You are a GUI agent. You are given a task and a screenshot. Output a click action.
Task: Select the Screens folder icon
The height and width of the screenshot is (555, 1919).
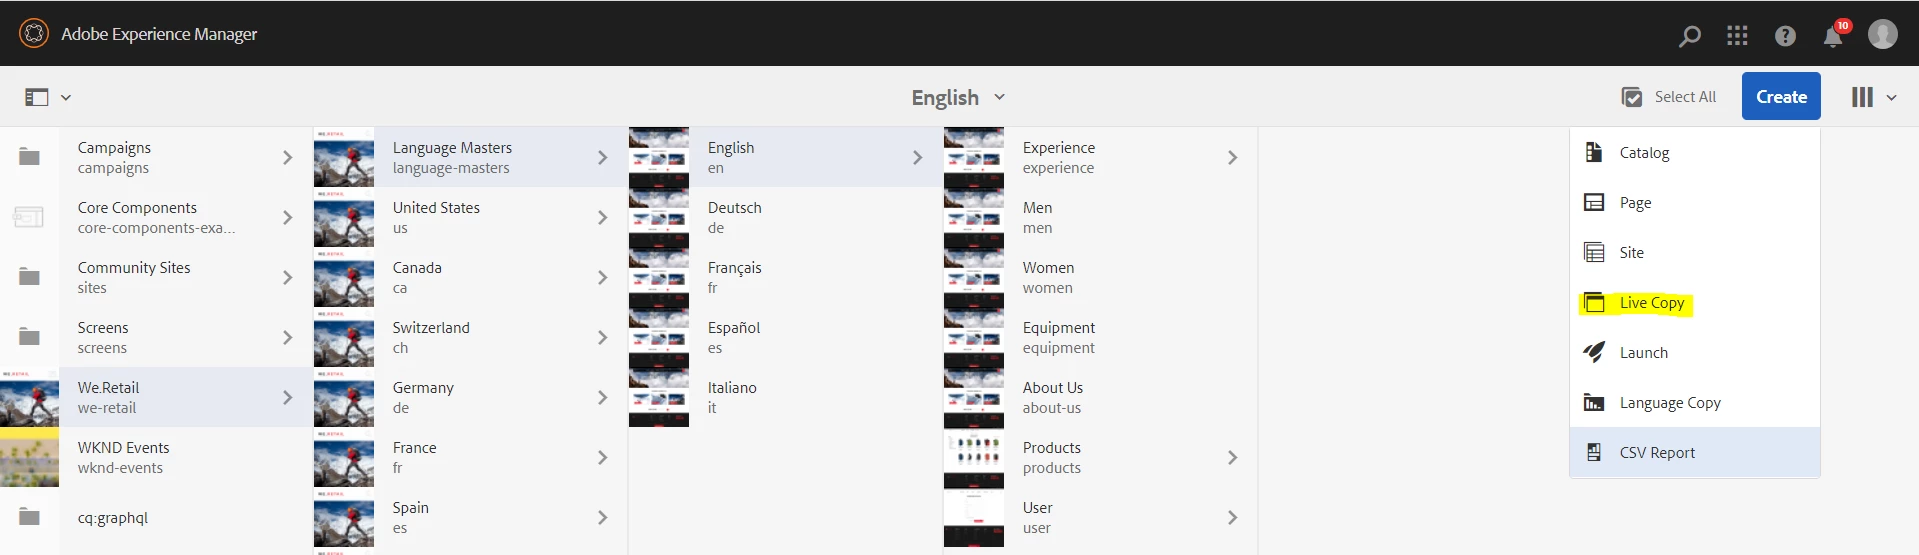click(x=30, y=337)
